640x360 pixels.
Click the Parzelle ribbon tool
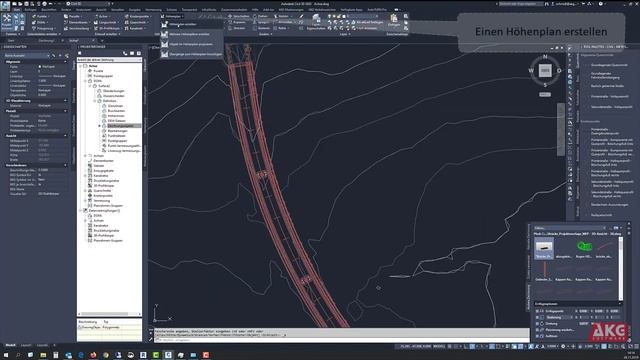[72, 16]
